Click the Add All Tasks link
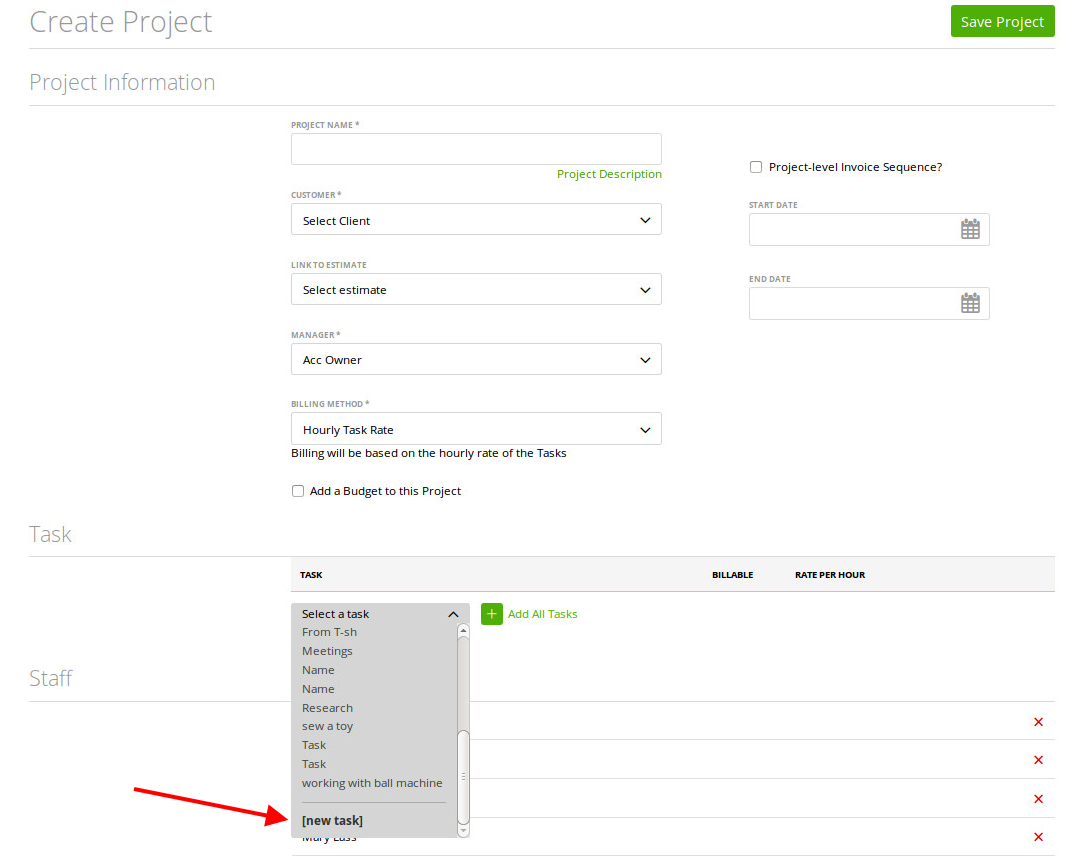Image resolution: width=1084 pixels, height=861 pixels. click(543, 613)
